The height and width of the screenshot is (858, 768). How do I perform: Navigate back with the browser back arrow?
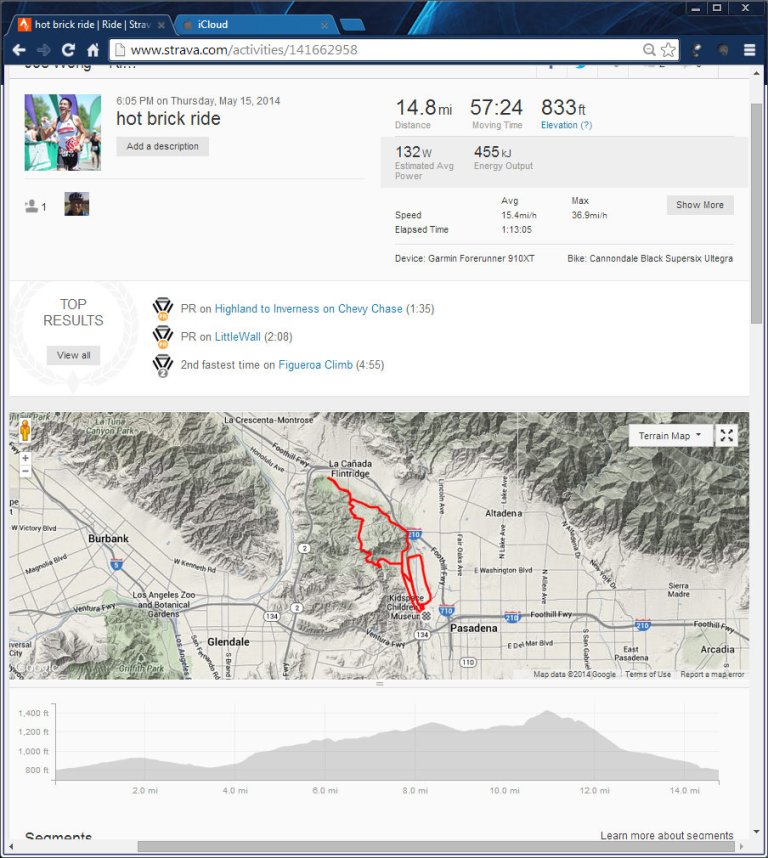[19, 49]
